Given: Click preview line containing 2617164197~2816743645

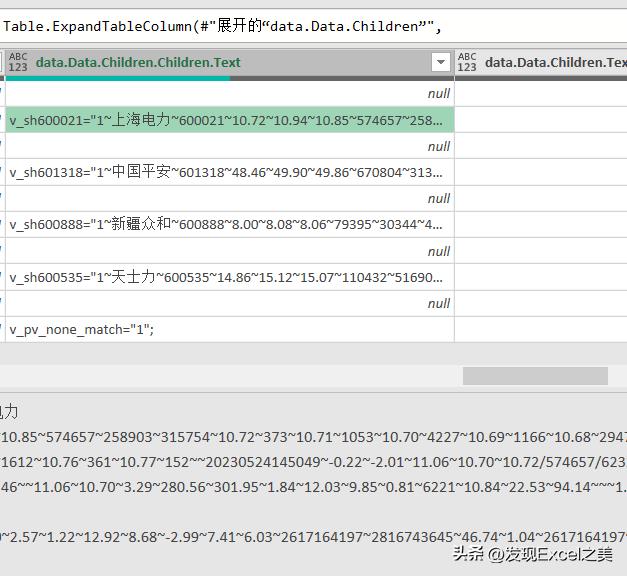Looking at the screenshot, I should click(314, 537).
